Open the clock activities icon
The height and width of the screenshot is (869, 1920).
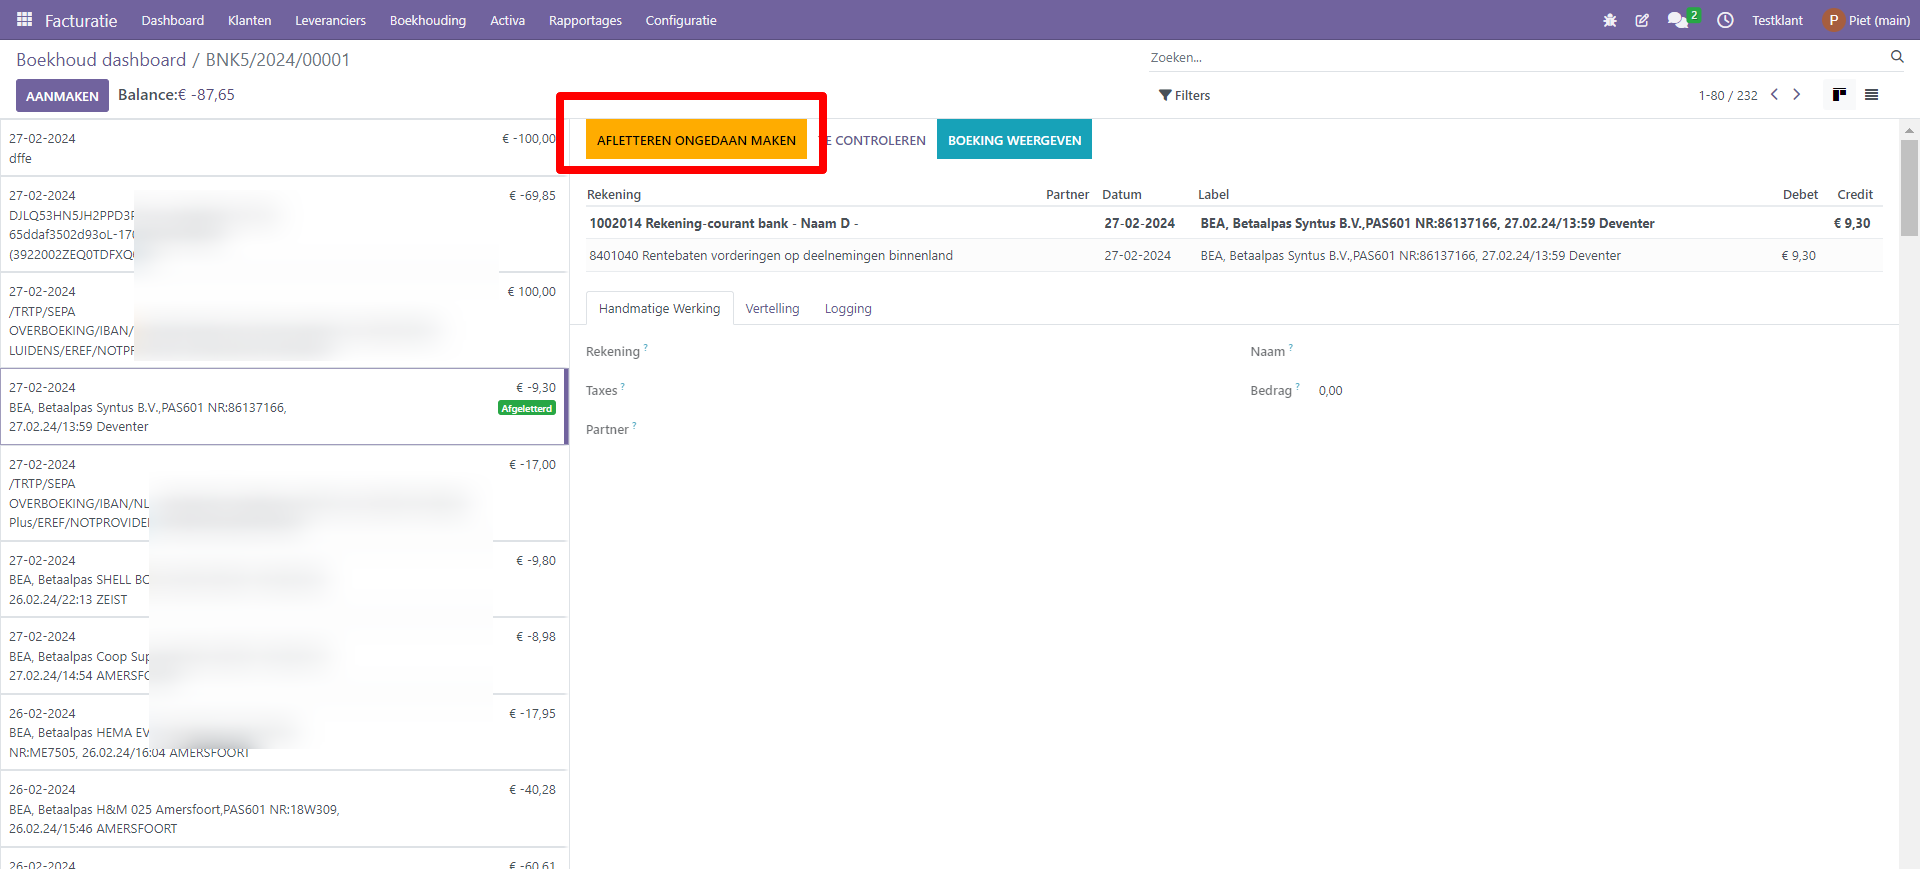tap(1725, 20)
